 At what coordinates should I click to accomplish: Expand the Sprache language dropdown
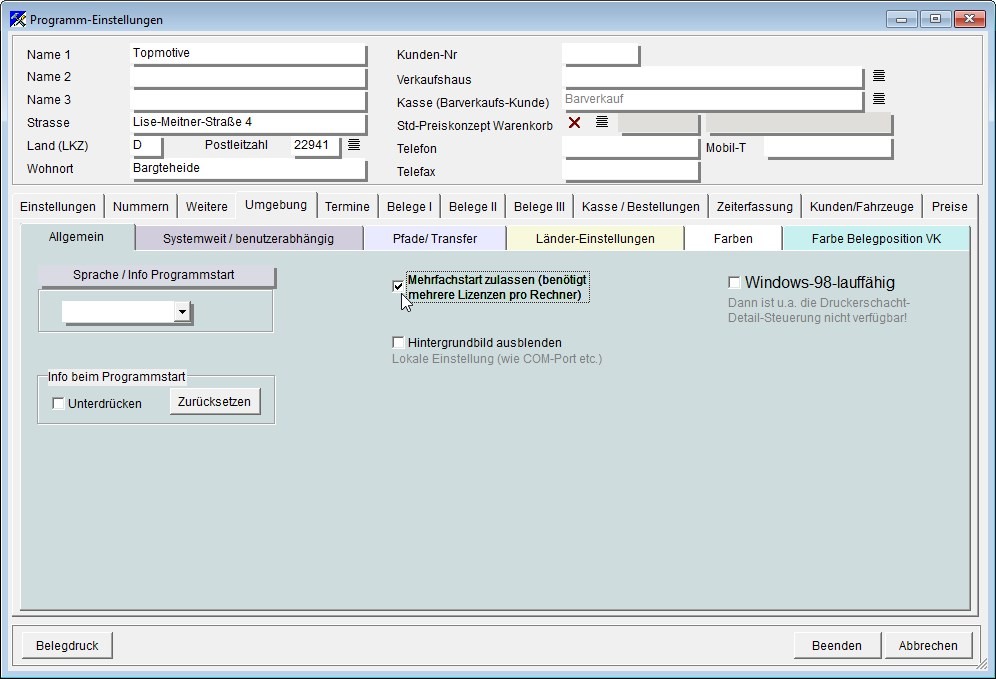coord(182,312)
